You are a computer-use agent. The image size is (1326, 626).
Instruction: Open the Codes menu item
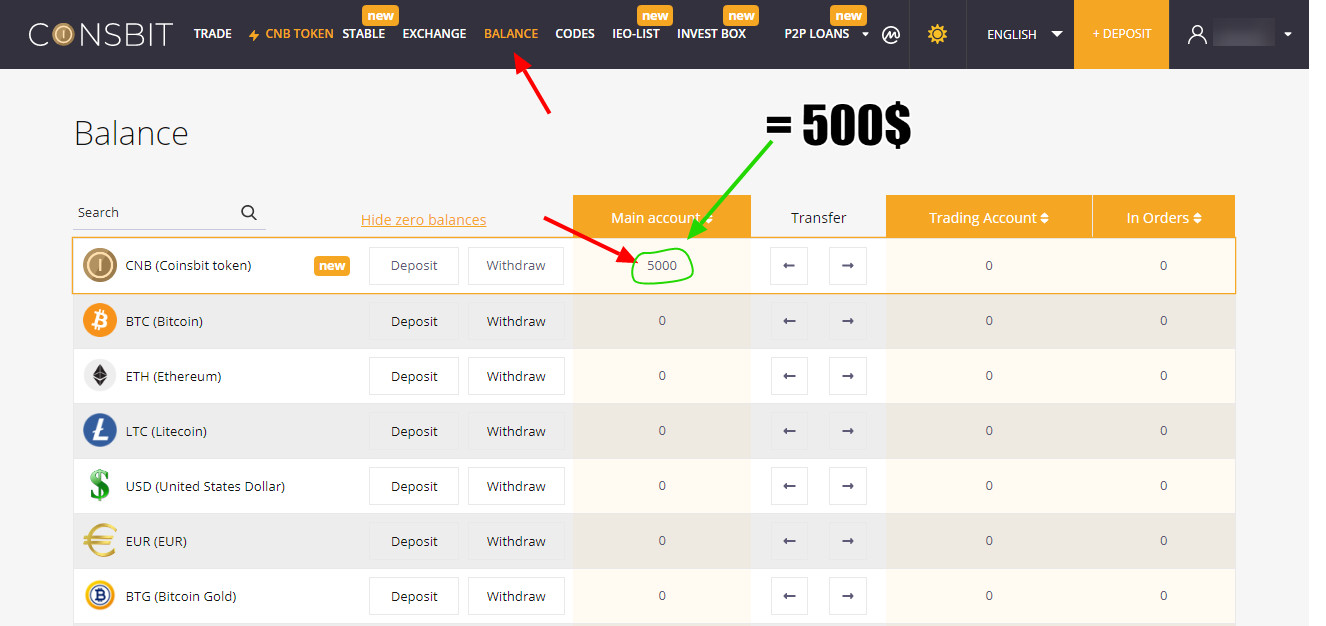click(575, 34)
